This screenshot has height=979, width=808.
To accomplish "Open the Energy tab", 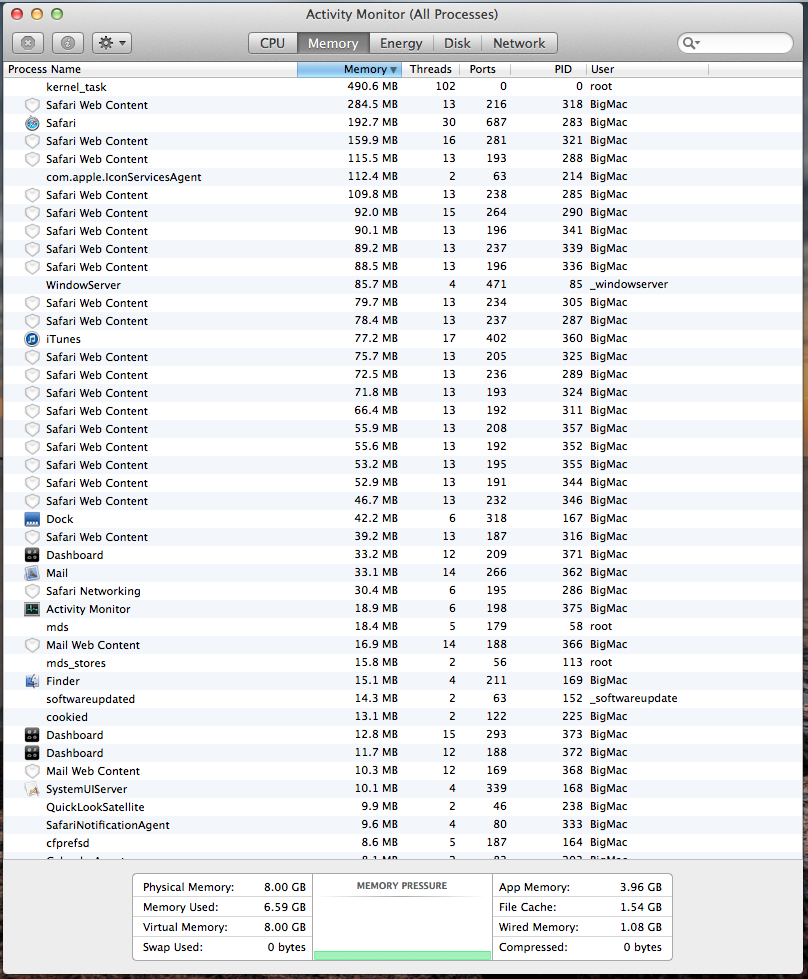I will 401,43.
